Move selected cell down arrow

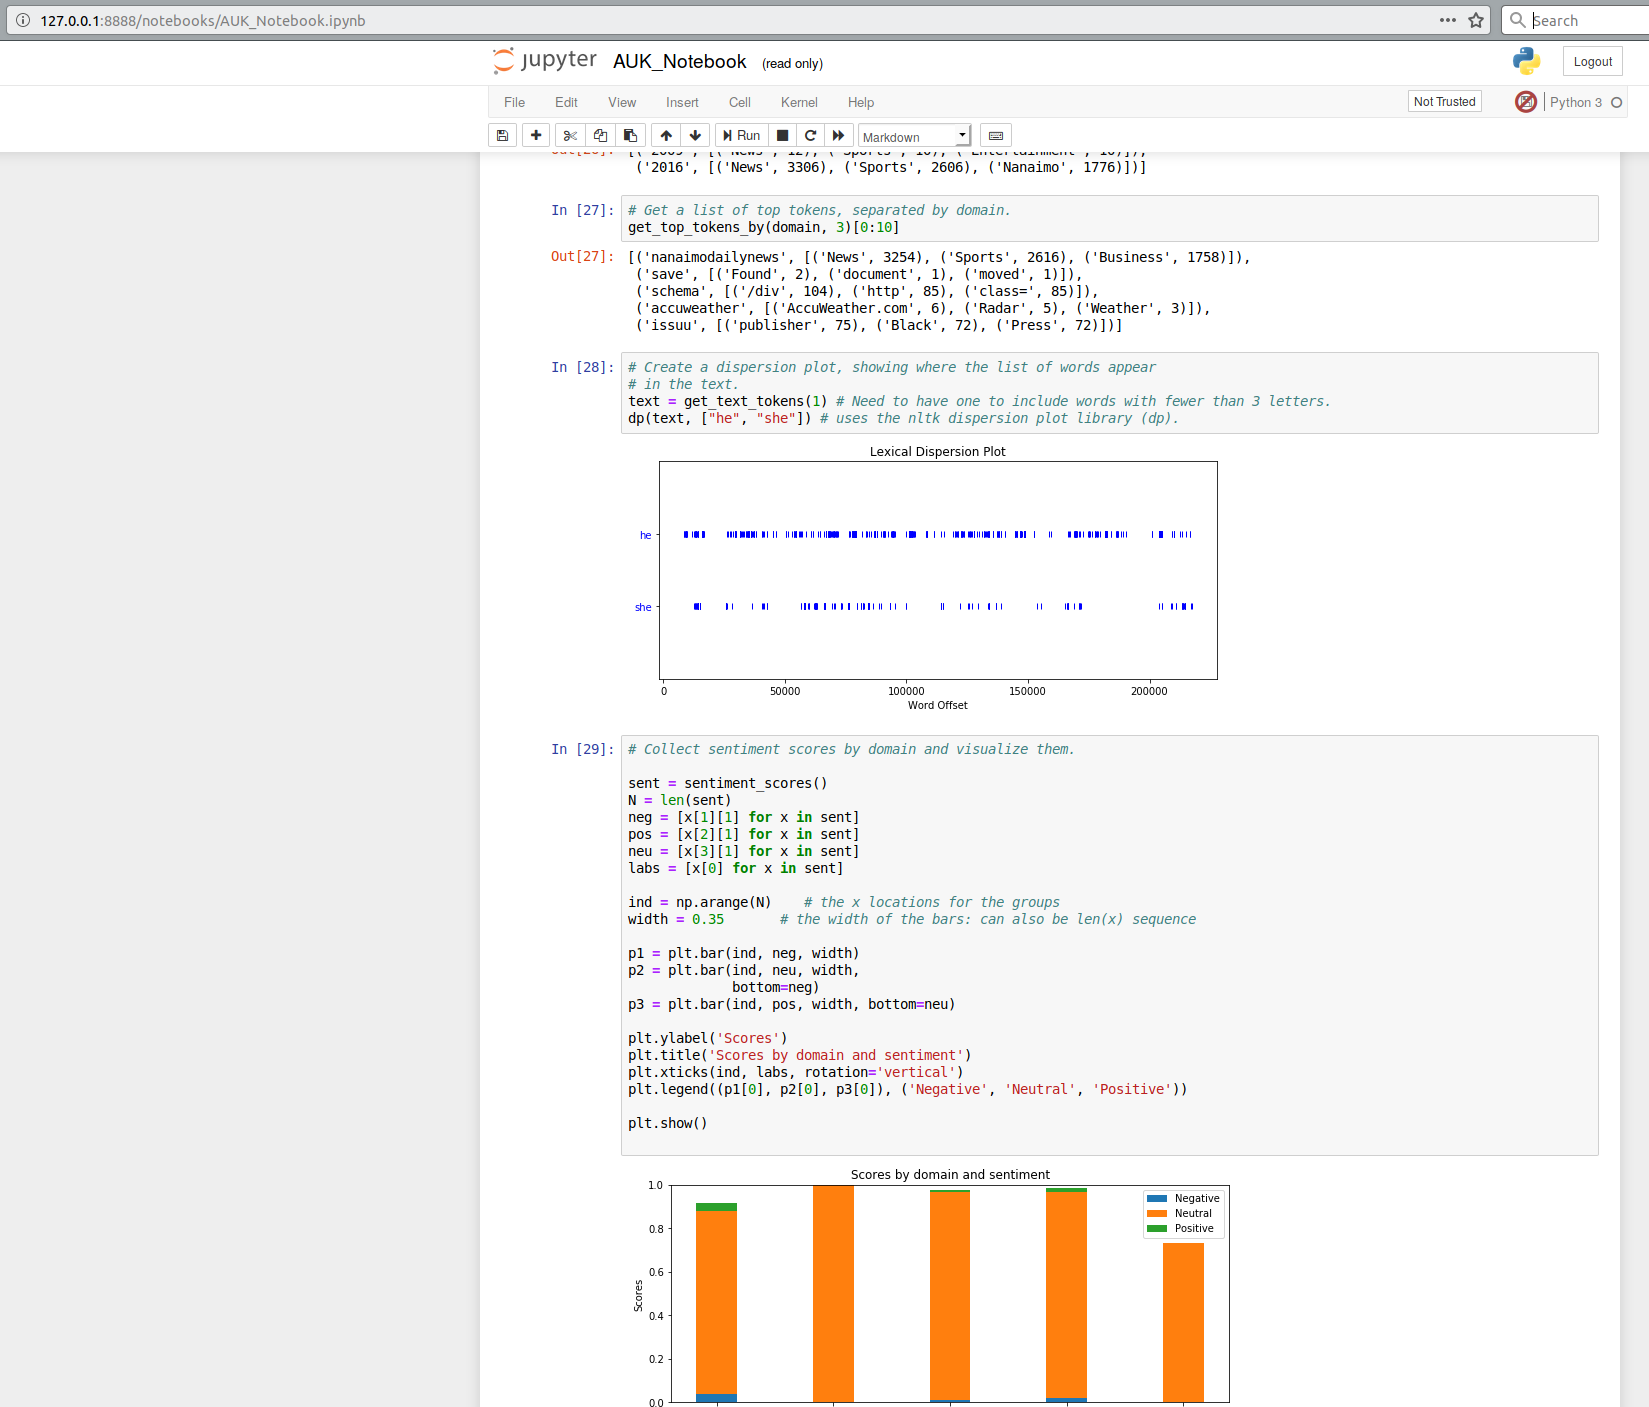(x=695, y=136)
